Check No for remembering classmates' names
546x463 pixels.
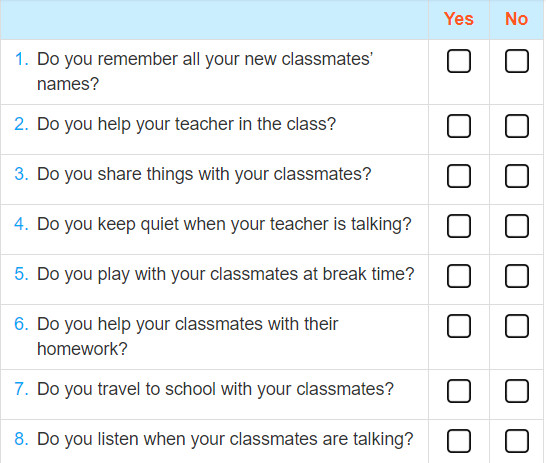coord(517,61)
